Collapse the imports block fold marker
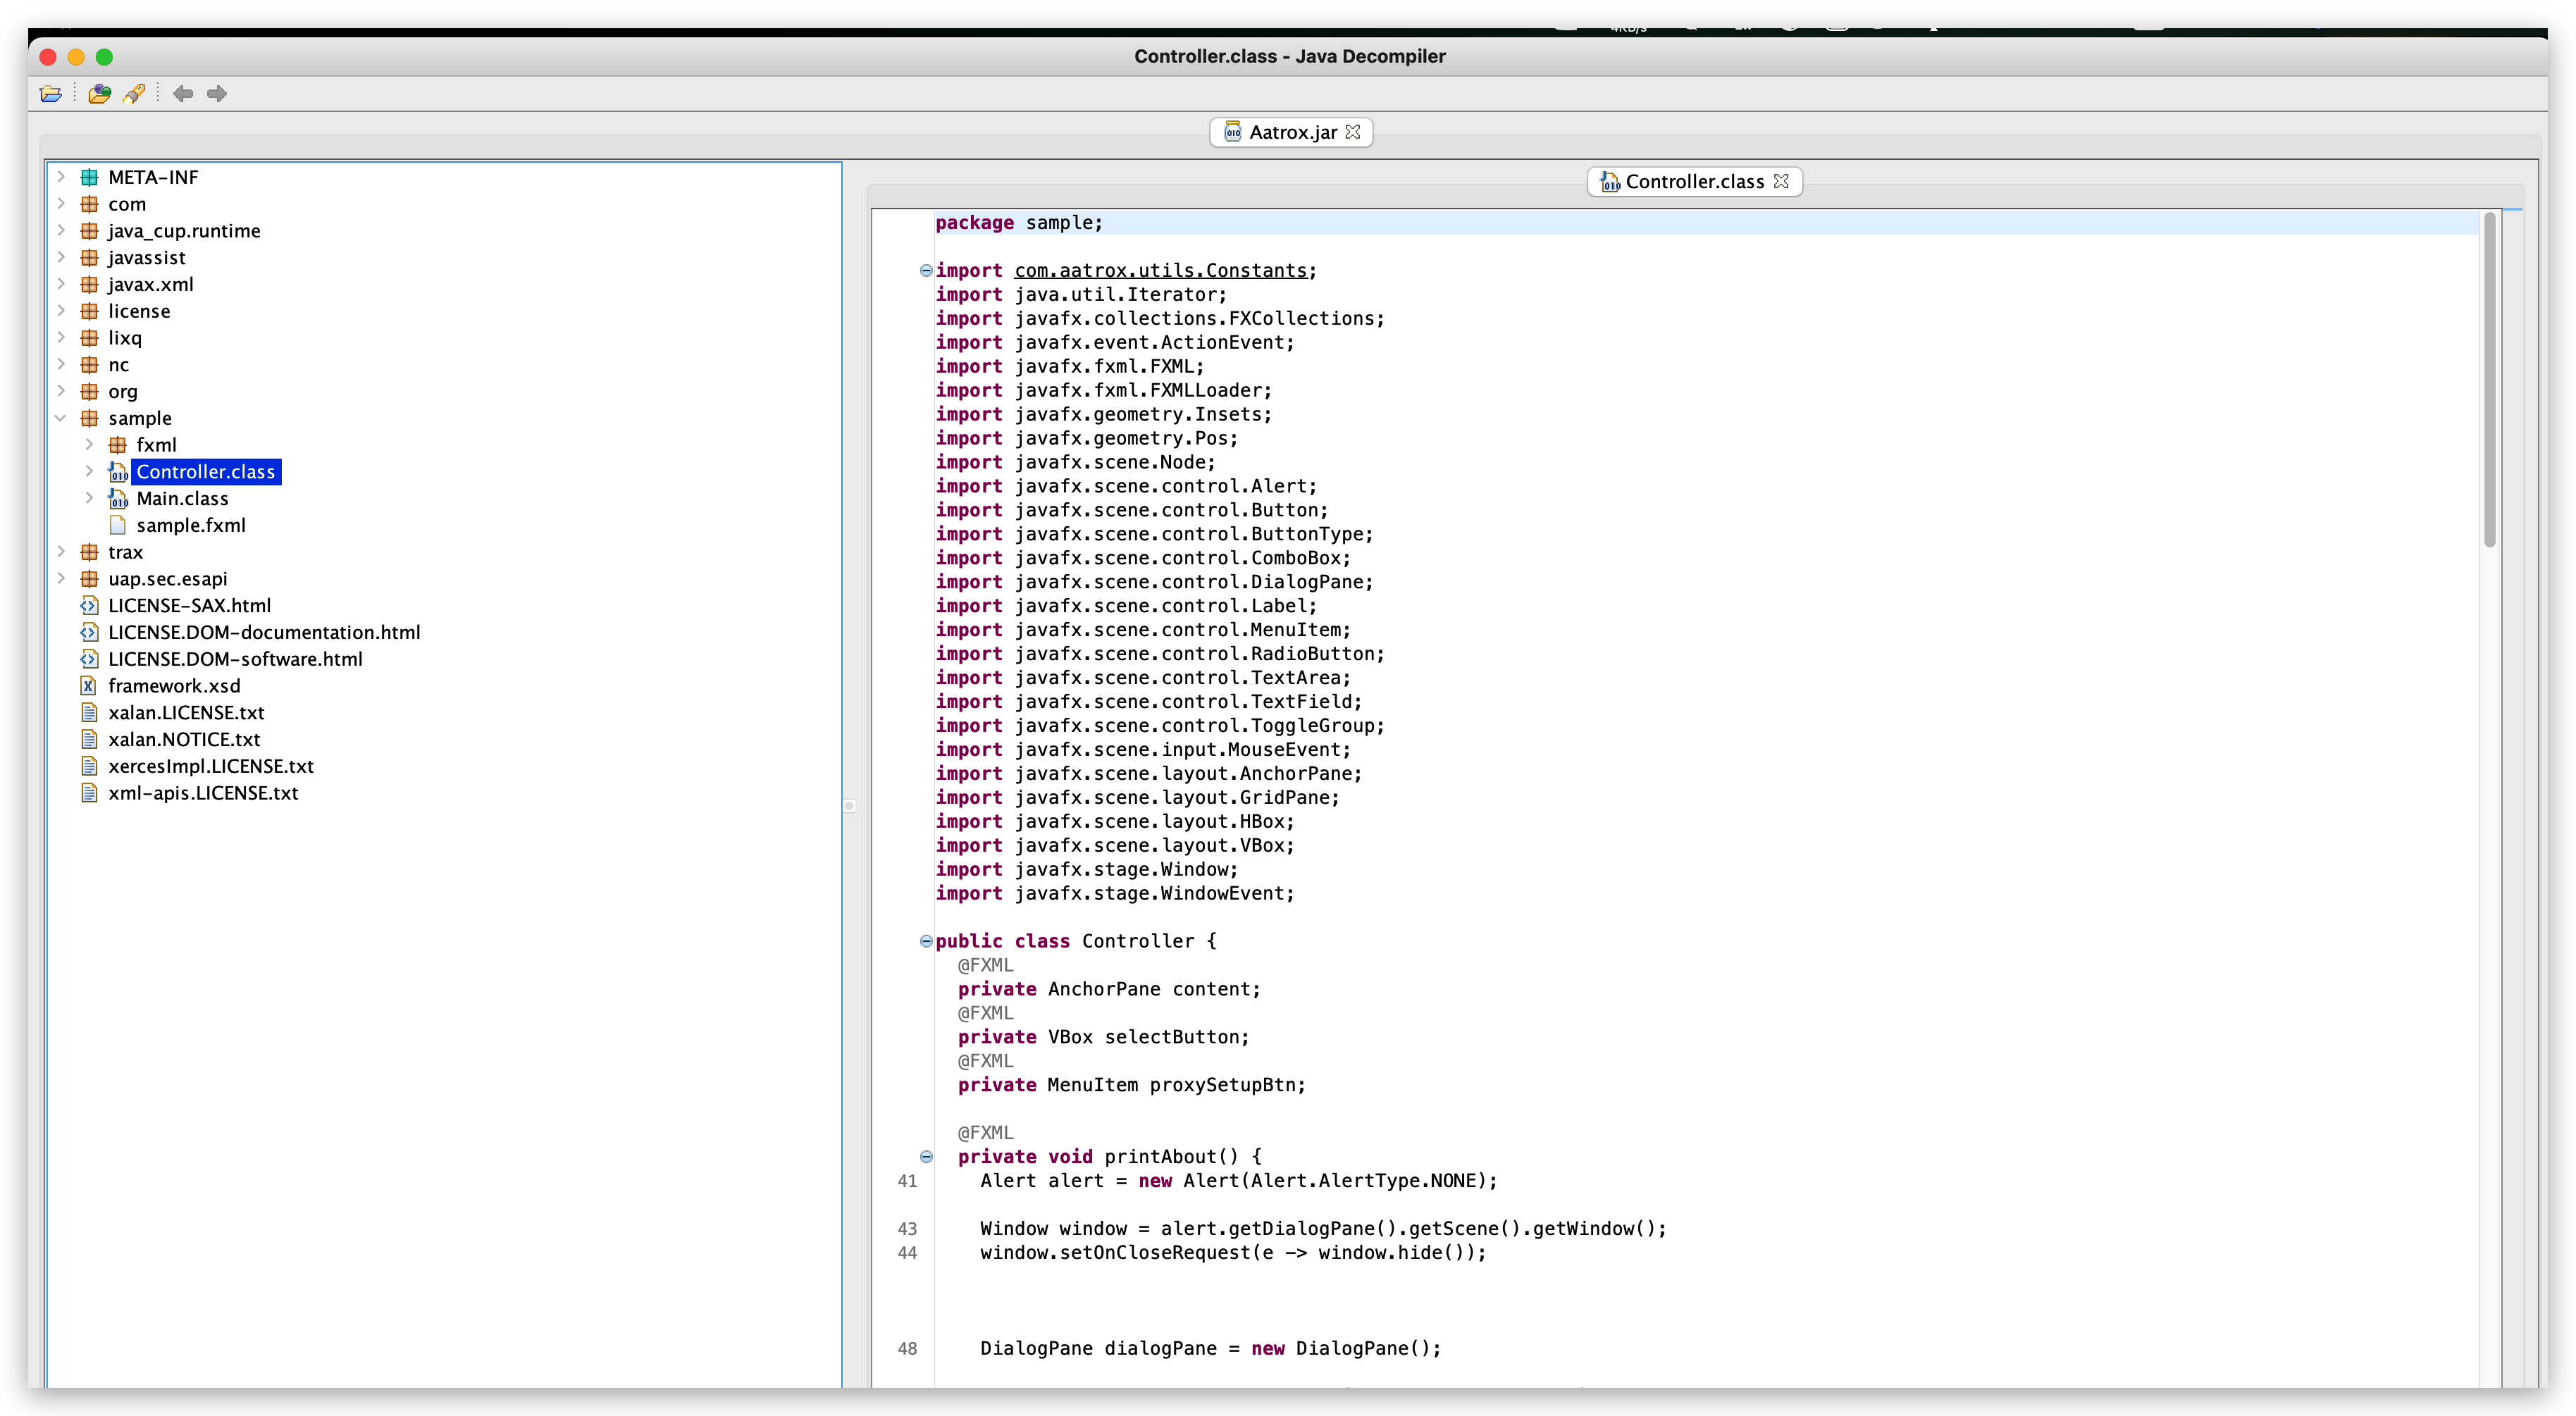The width and height of the screenshot is (2576, 1416). coord(926,270)
